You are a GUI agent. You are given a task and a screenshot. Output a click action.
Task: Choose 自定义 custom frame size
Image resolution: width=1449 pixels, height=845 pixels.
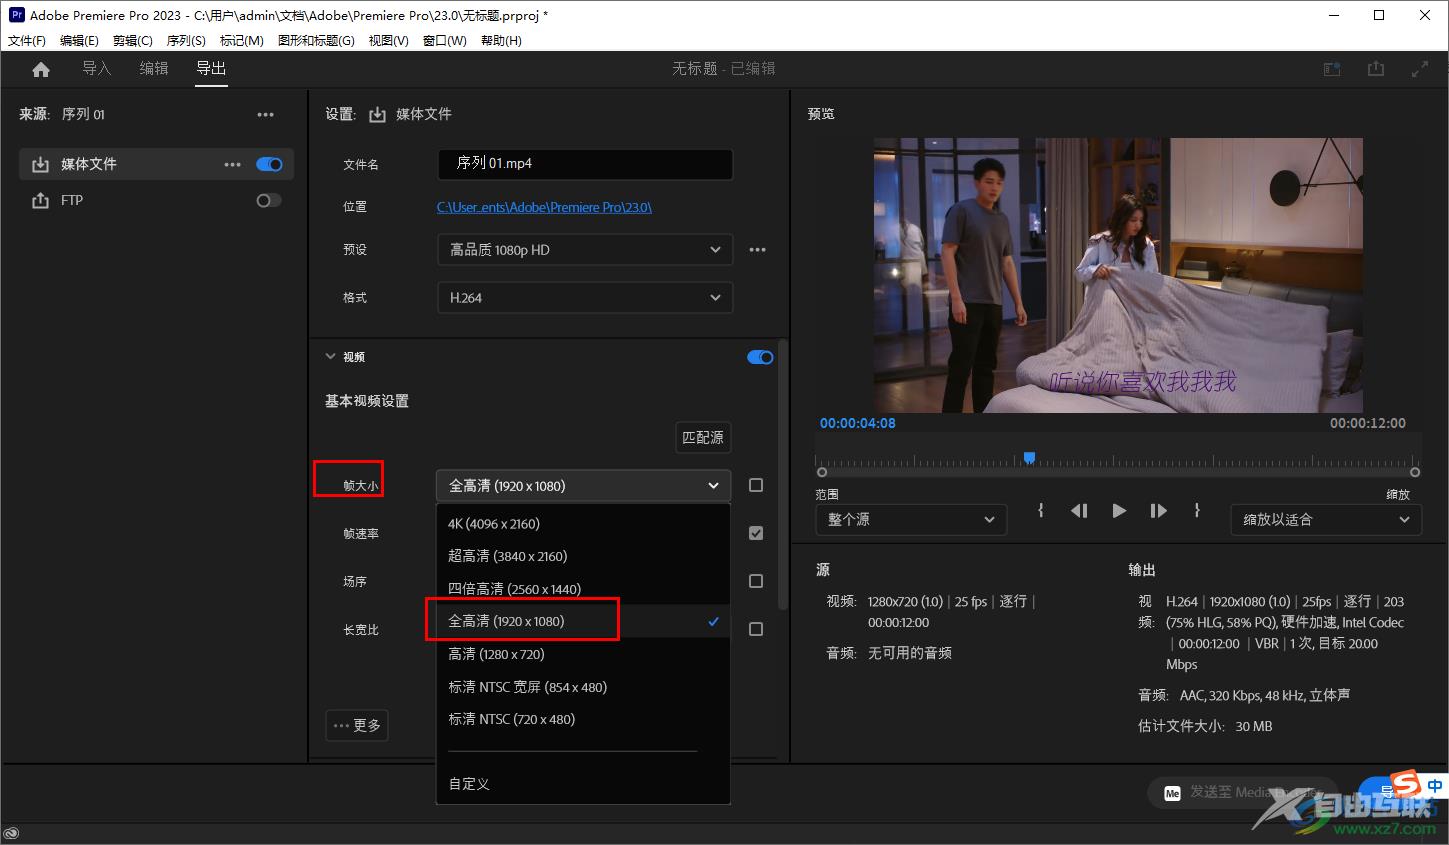tap(584, 784)
